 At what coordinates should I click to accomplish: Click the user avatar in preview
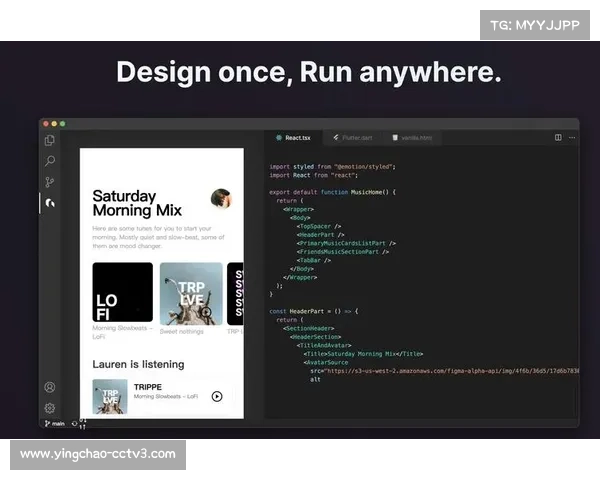[221, 198]
